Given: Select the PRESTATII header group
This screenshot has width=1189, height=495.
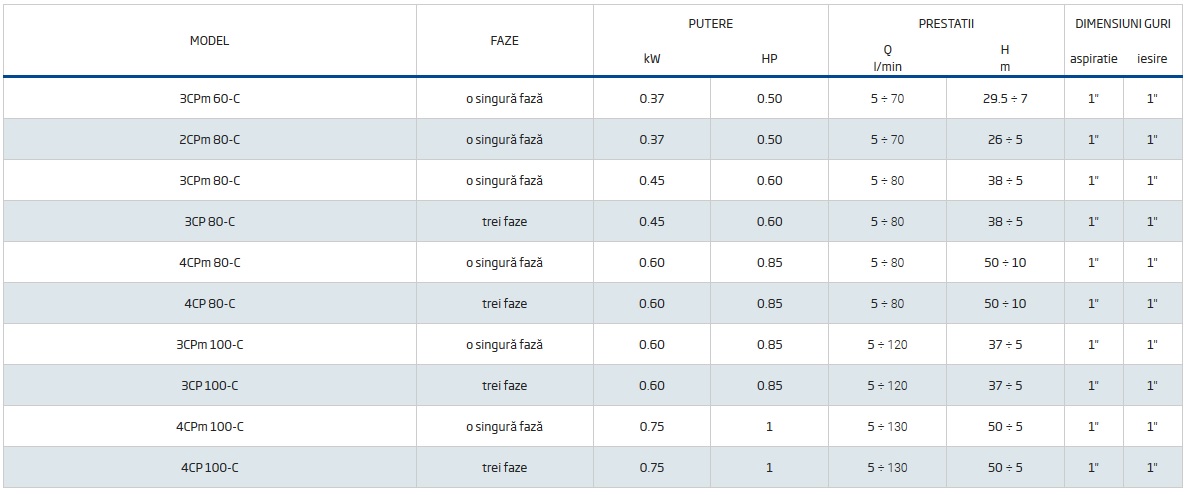Looking at the screenshot, I should click(945, 24).
